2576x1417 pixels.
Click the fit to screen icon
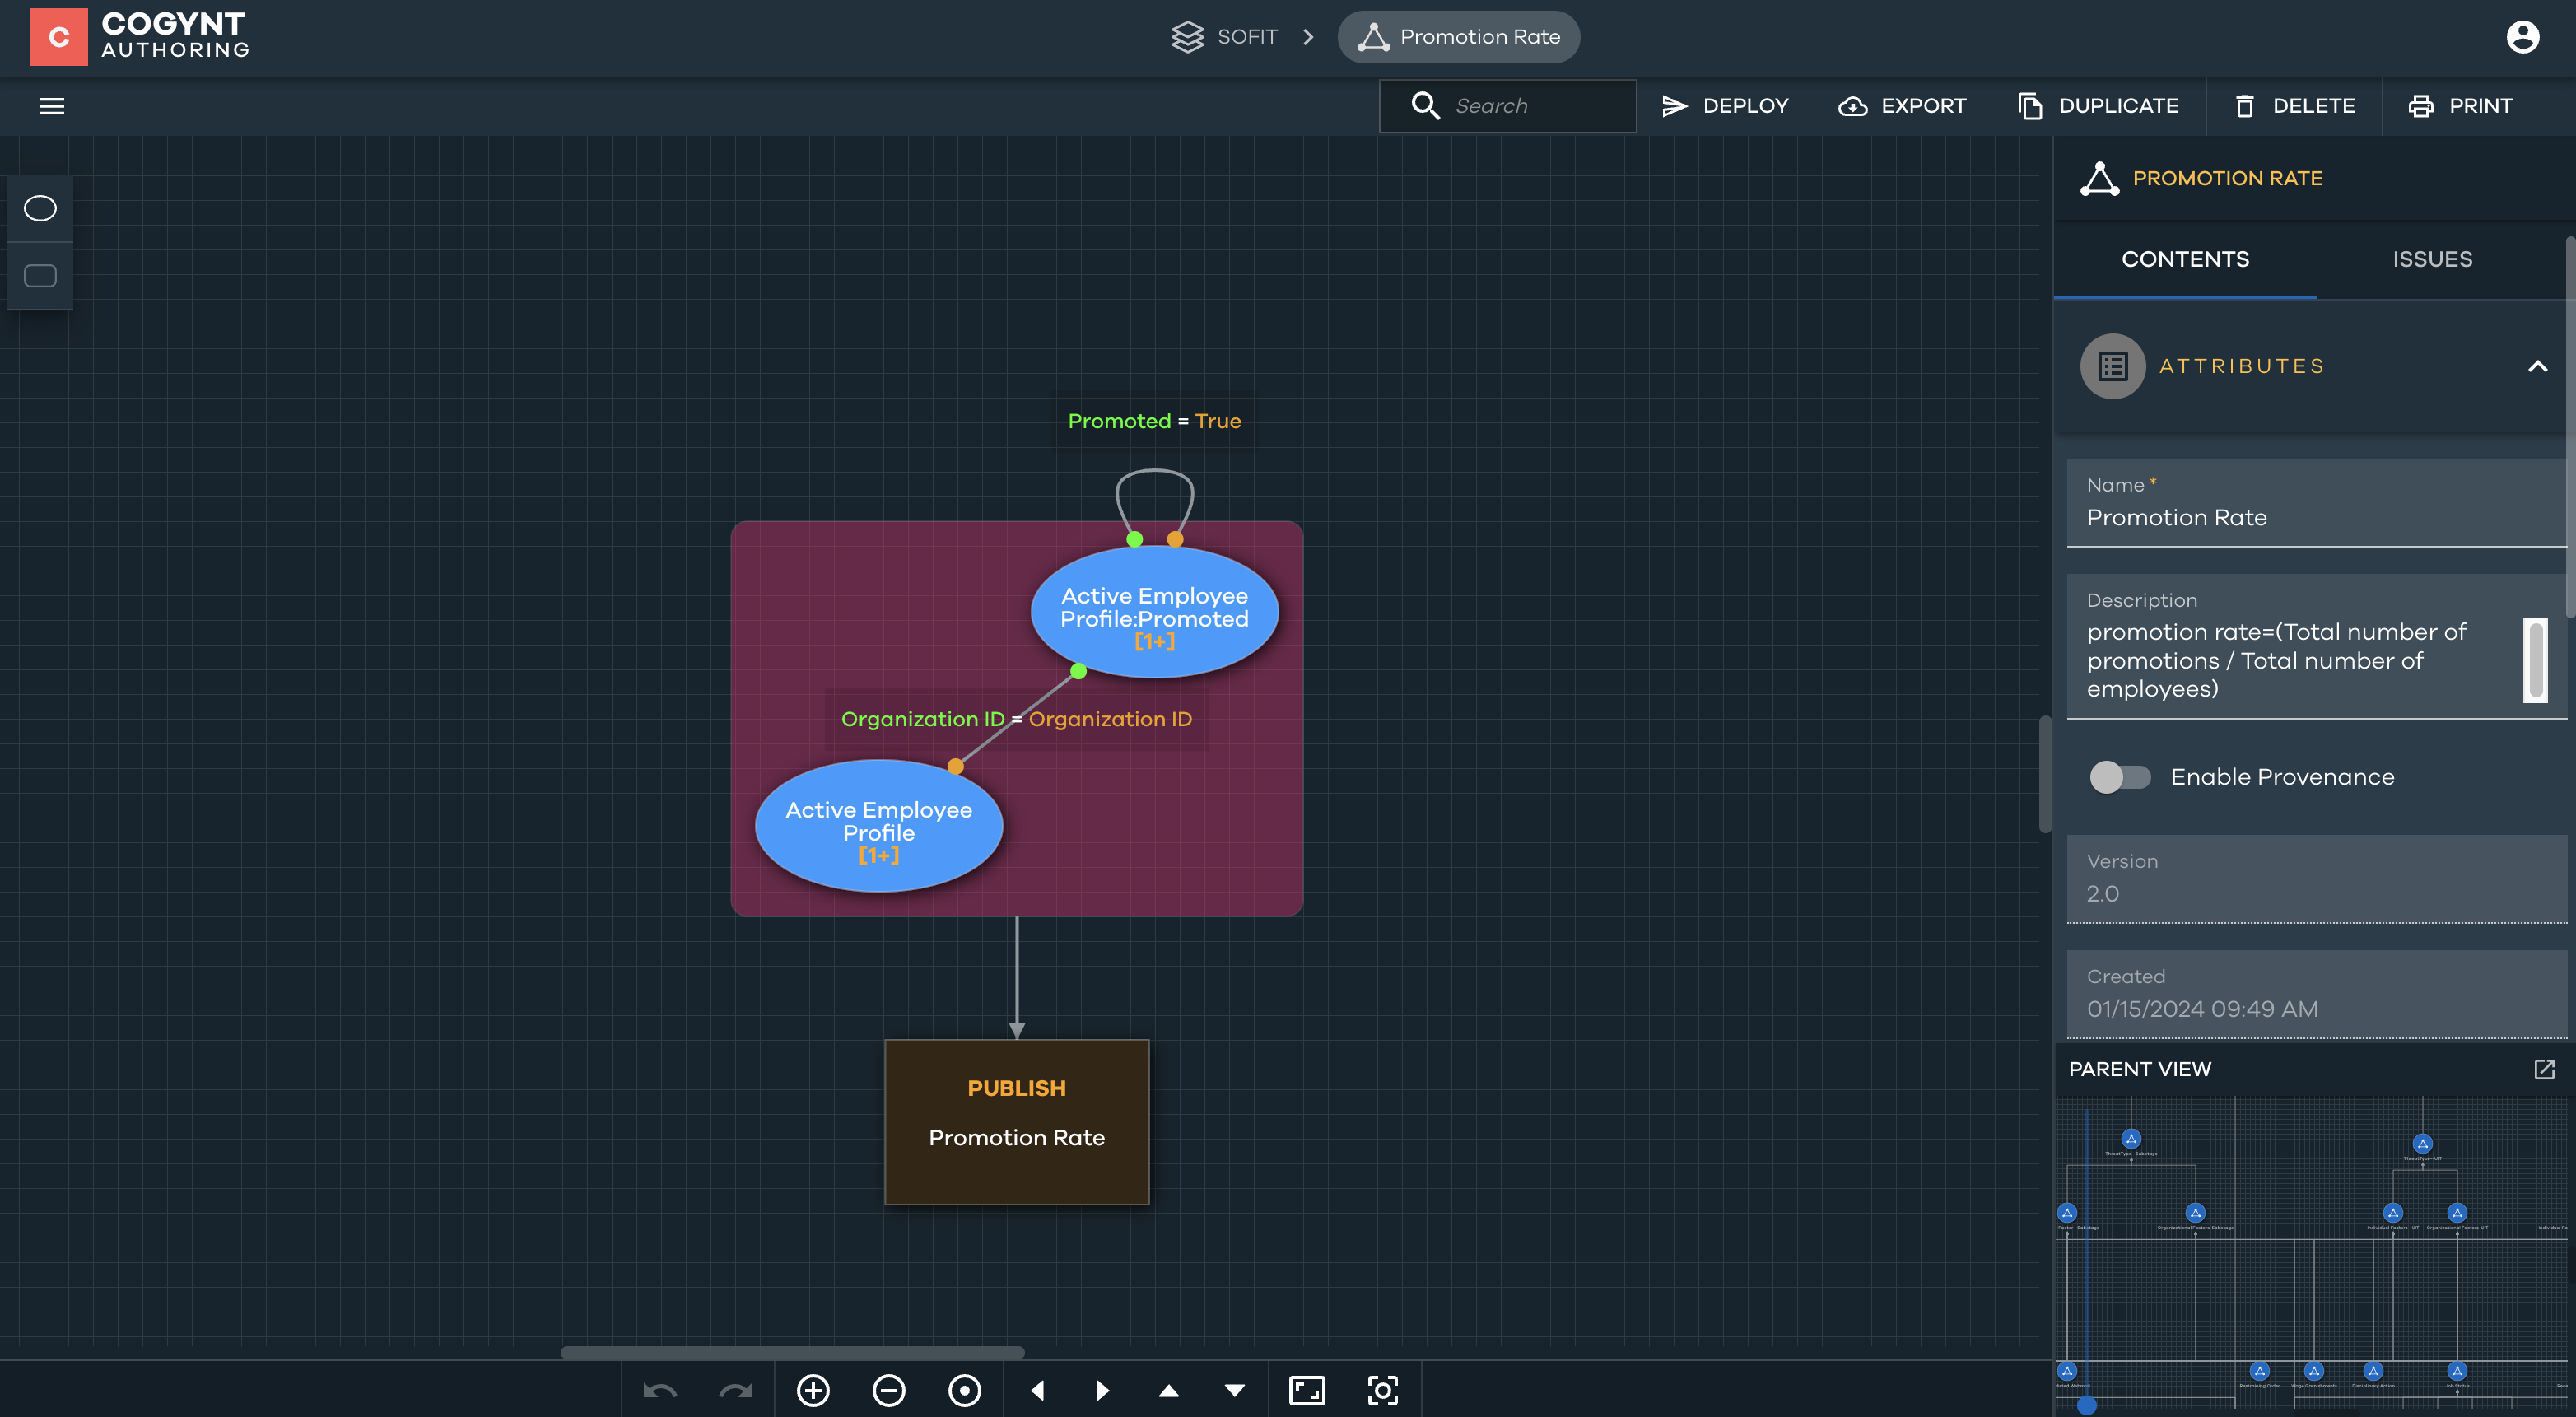(1307, 1390)
